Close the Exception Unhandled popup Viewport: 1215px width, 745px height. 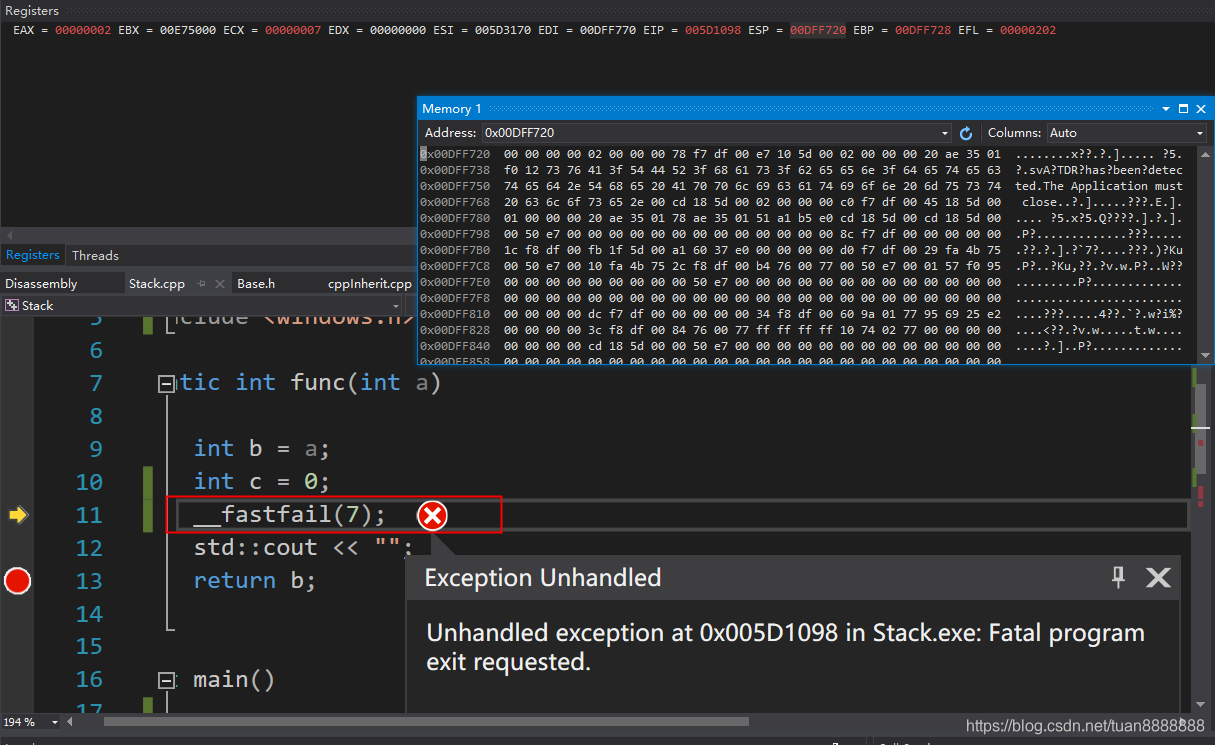(x=1157, y=577)
